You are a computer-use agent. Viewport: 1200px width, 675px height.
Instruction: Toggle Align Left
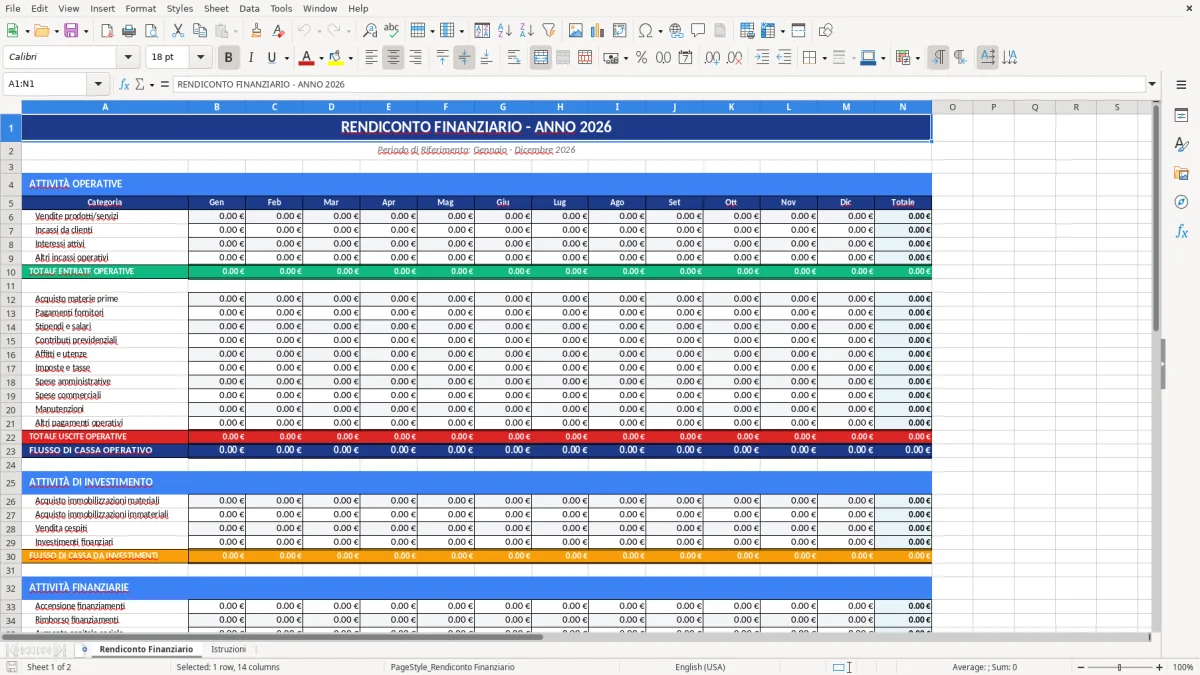(371, 58)
